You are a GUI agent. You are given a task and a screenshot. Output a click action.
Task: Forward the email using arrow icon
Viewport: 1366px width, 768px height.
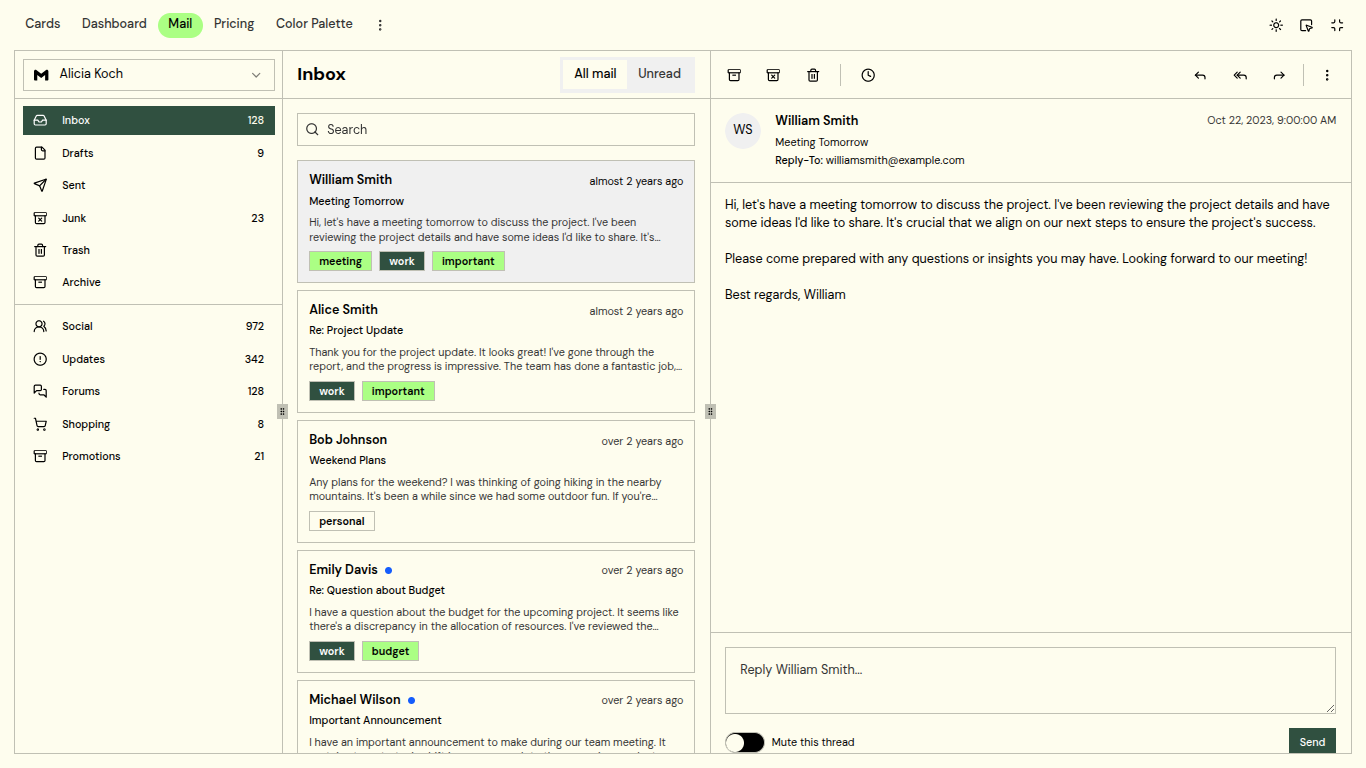1279,75
